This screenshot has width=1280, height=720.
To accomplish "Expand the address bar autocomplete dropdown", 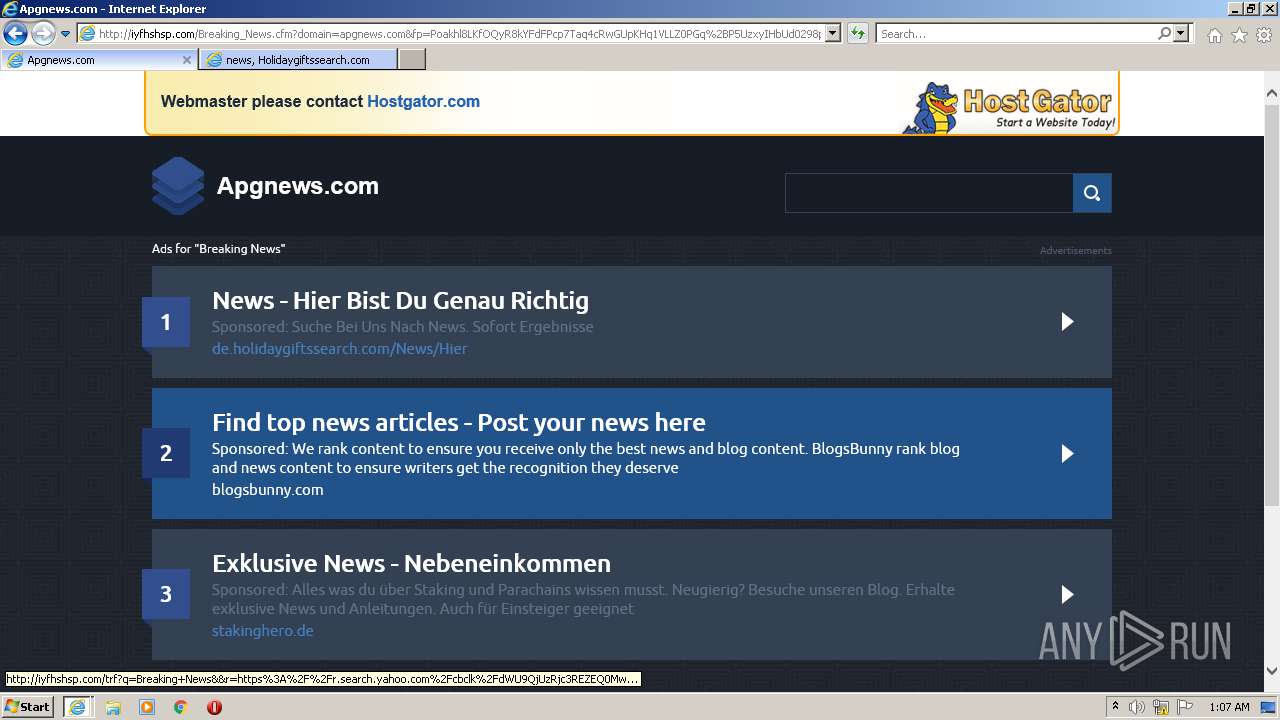I will [x=833, y=34].
